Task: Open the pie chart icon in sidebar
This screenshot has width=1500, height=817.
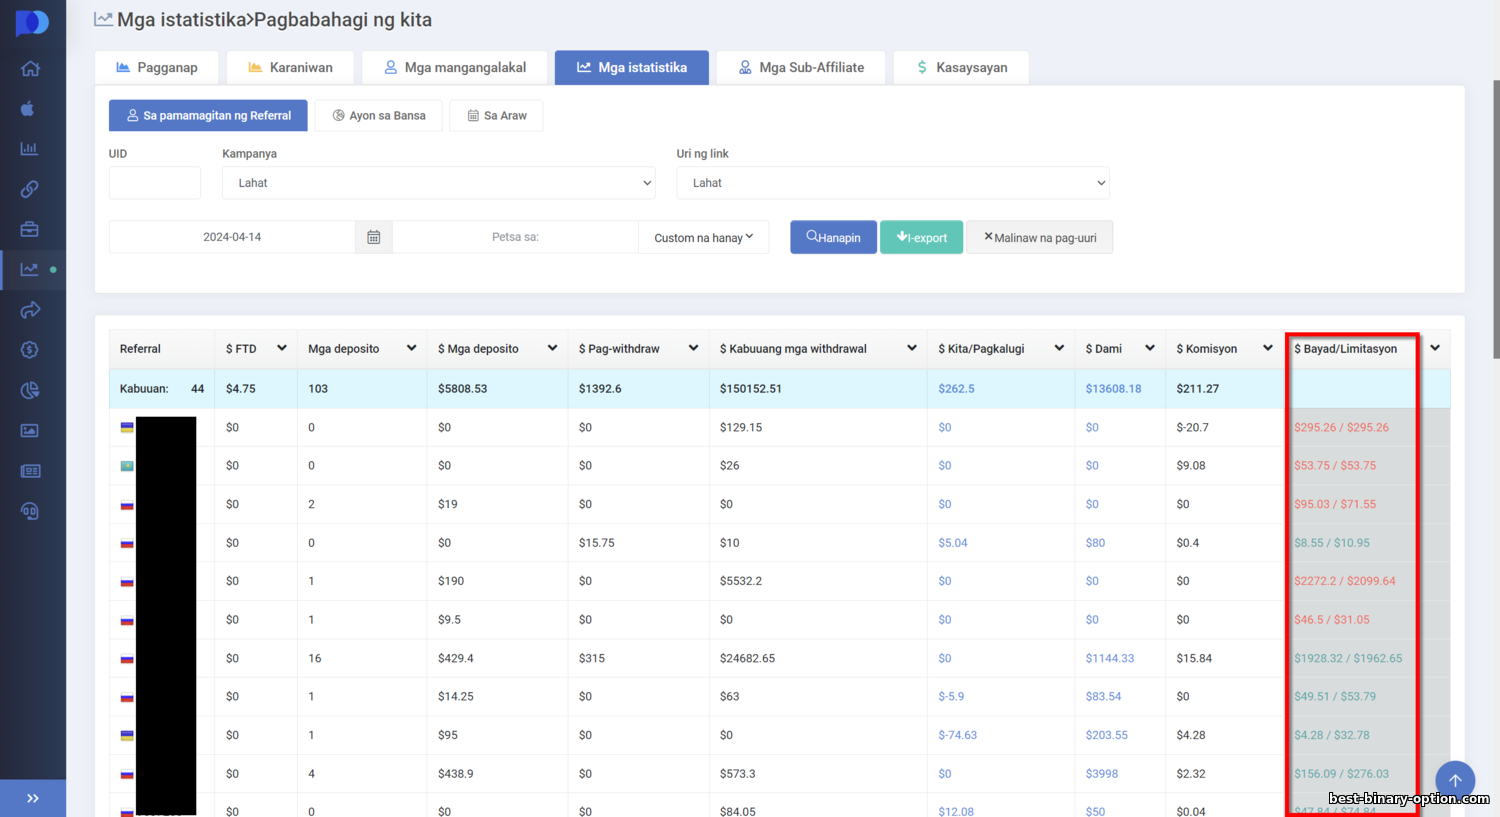Action: 30,390
